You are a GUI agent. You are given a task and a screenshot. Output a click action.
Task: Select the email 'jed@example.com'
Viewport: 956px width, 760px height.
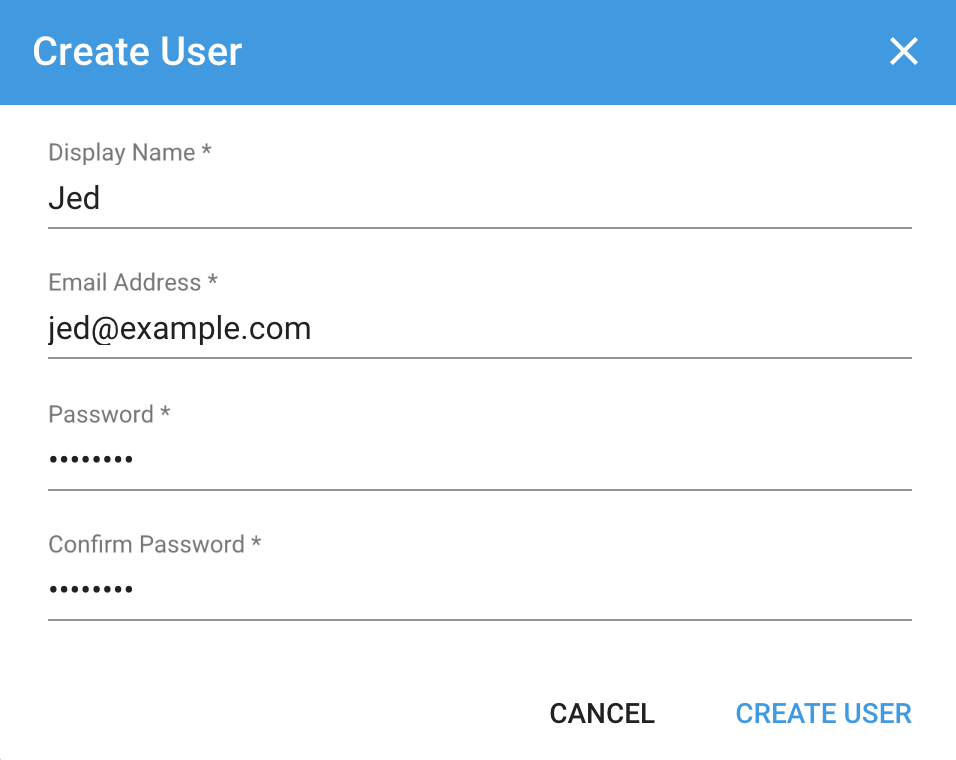point(180,328)
